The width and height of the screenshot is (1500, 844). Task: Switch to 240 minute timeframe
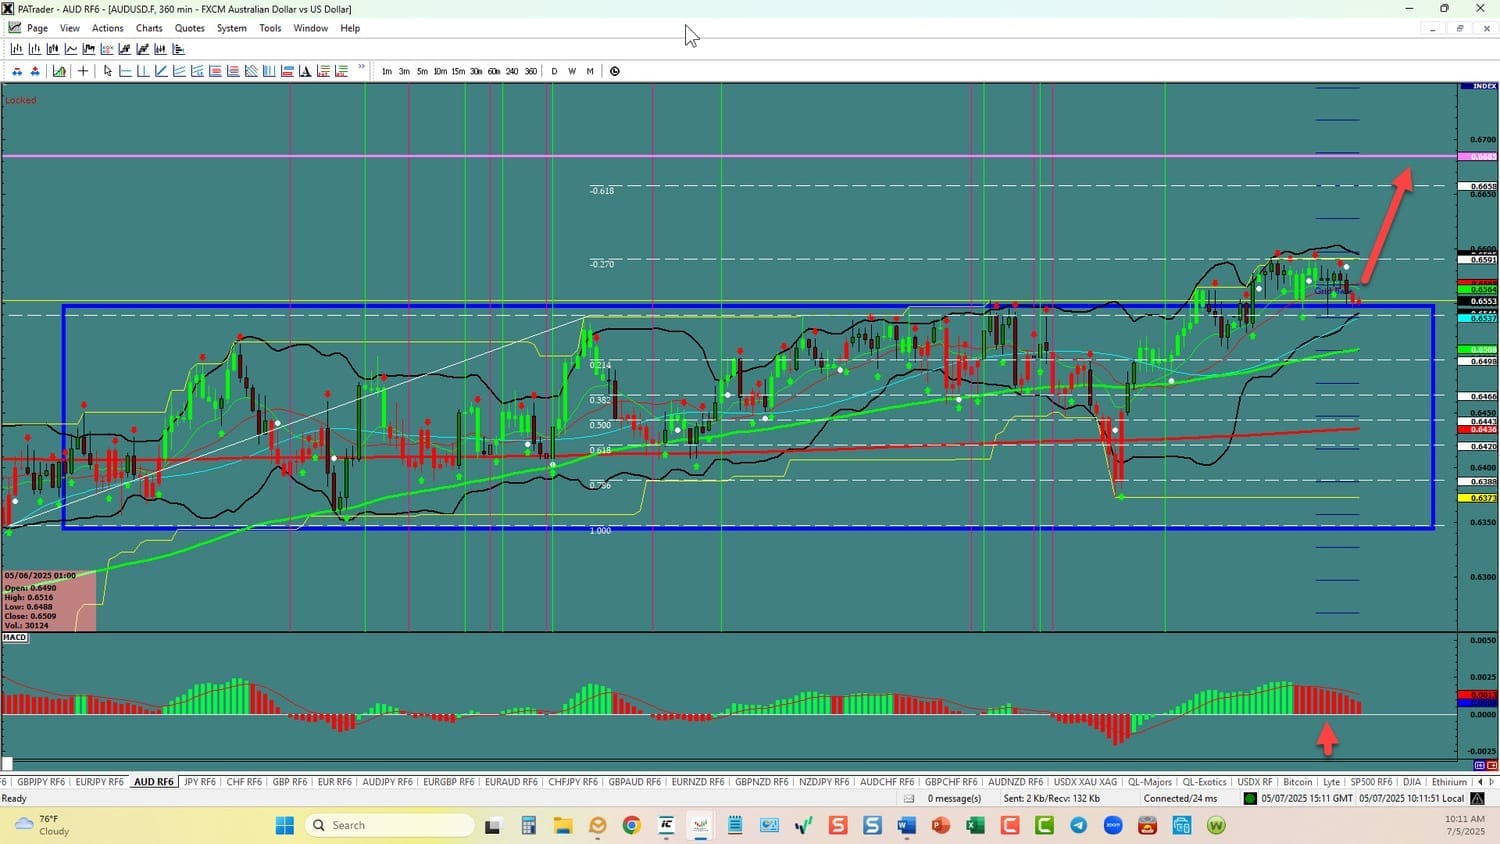pos(512,71)
